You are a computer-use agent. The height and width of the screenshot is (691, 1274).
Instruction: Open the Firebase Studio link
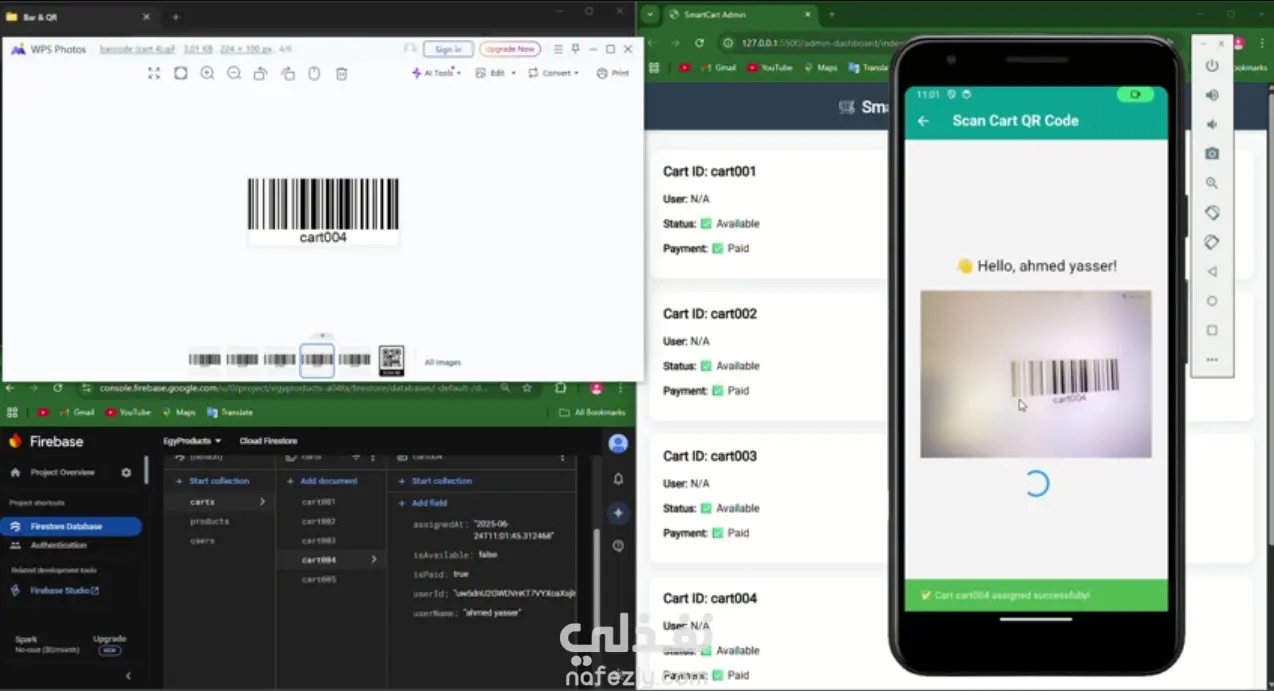(x=64, y=590)
